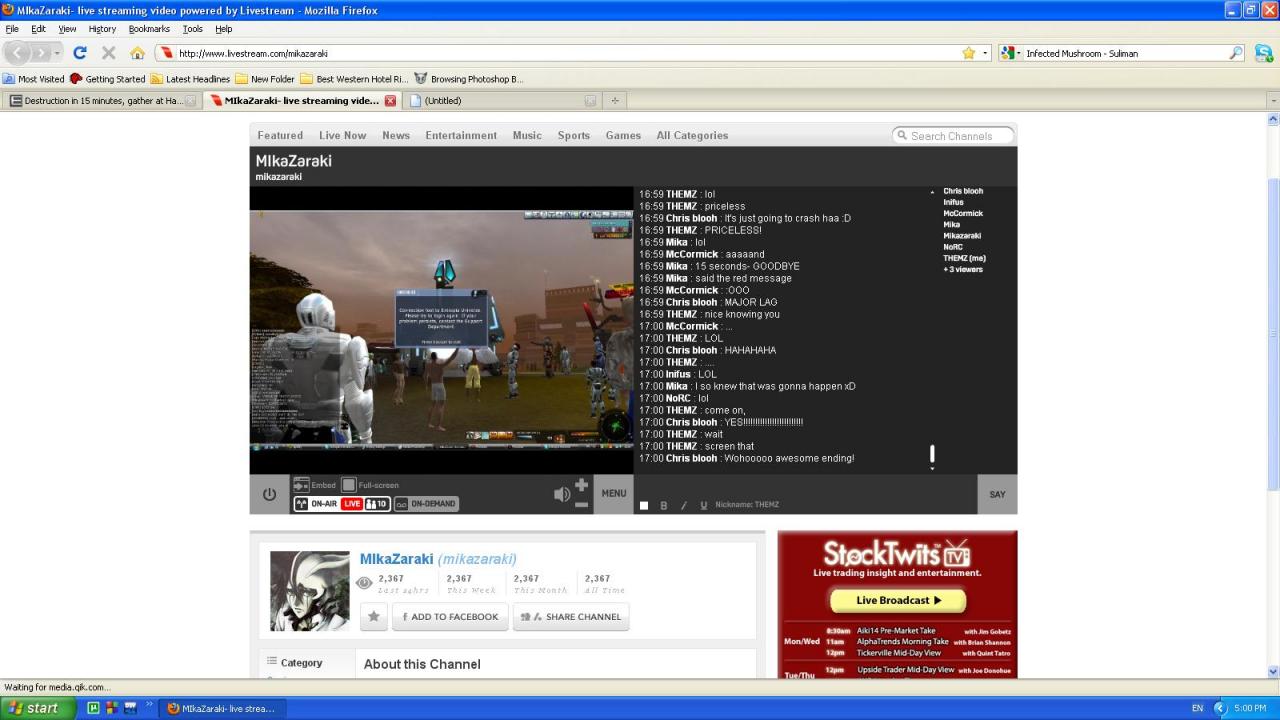This screenshot has width=1280, height=720.
Task: Open the search engine chooser dropdown
Action: [1010, 53]
